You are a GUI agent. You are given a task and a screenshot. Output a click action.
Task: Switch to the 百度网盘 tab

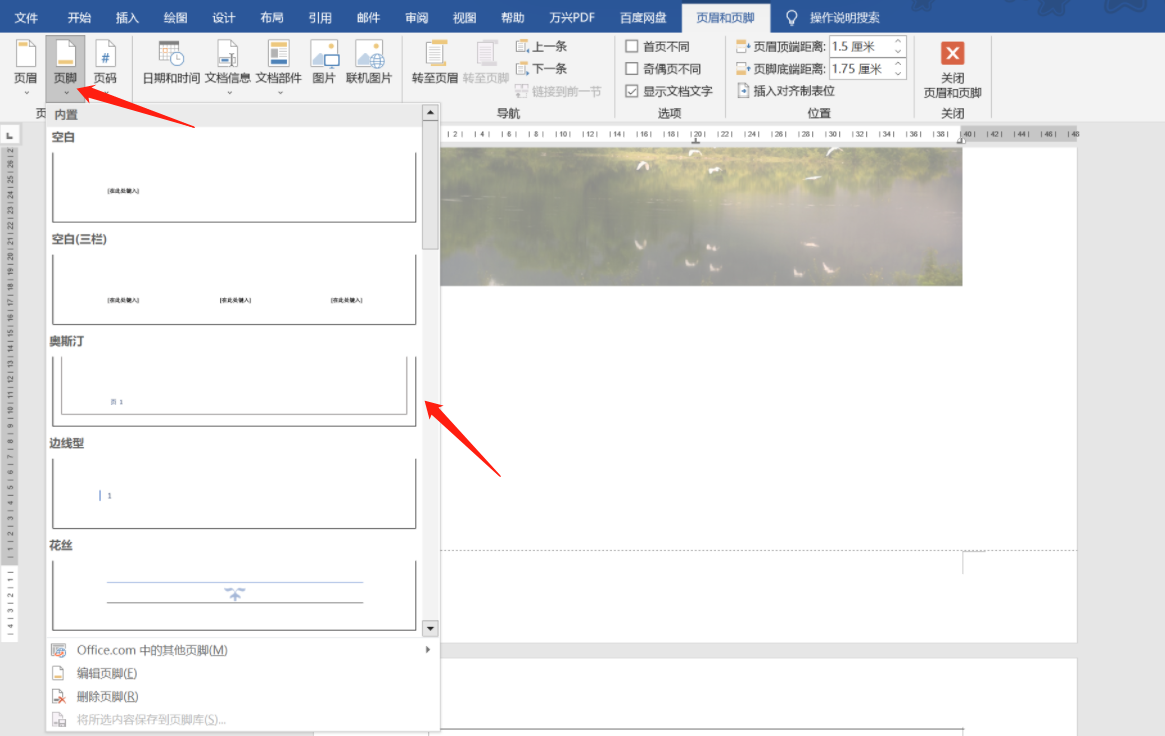coord(643,17)
